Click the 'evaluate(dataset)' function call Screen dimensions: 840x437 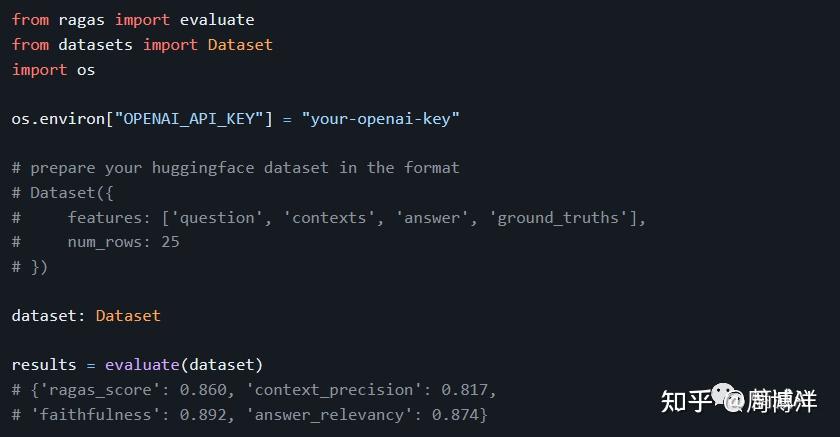[184, 364]
